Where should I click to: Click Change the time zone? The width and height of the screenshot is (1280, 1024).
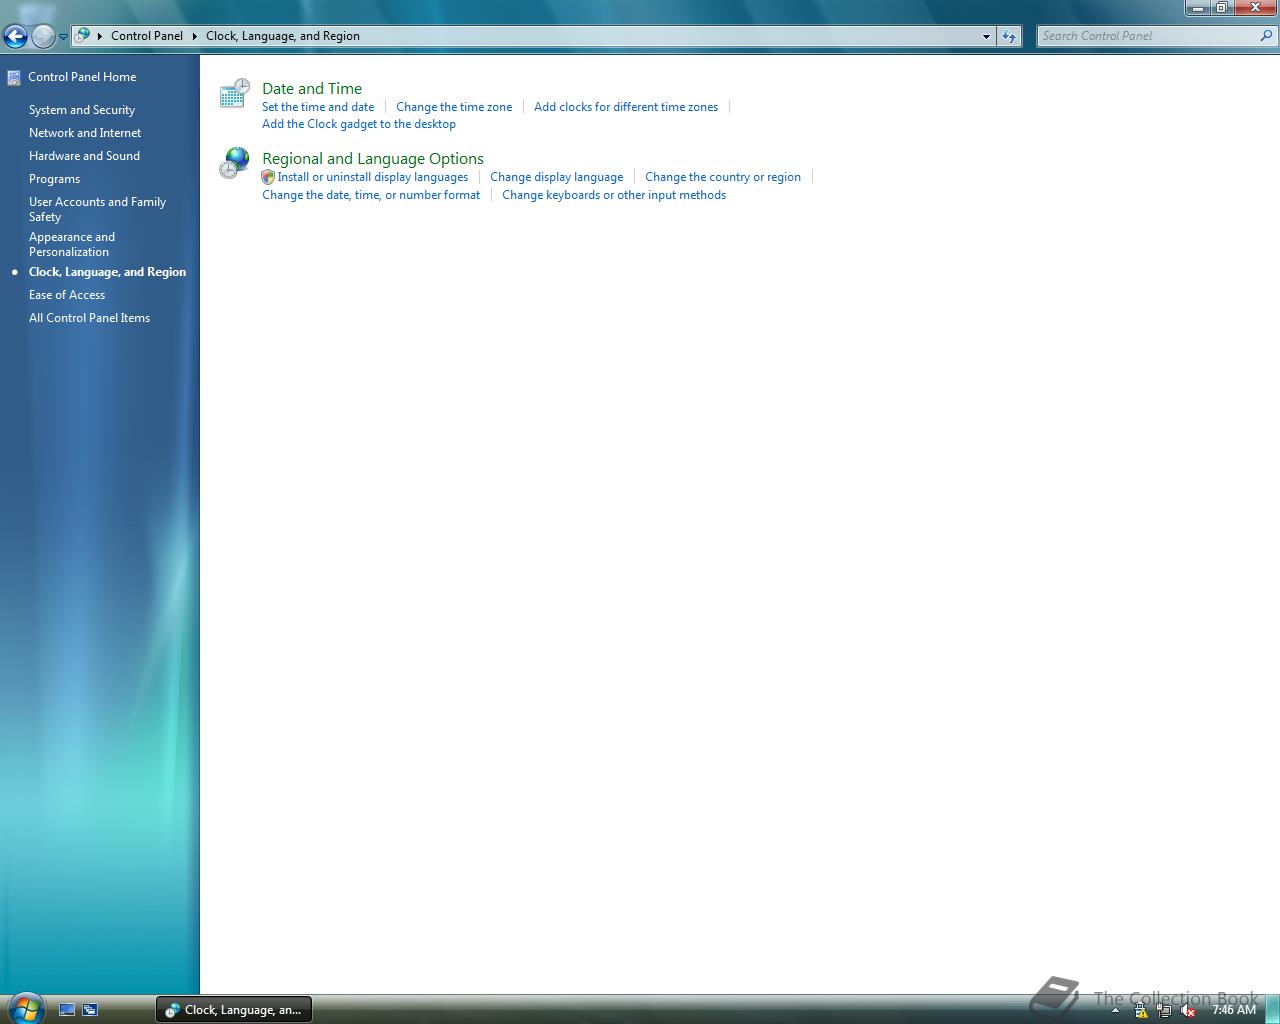pos(454,107)
